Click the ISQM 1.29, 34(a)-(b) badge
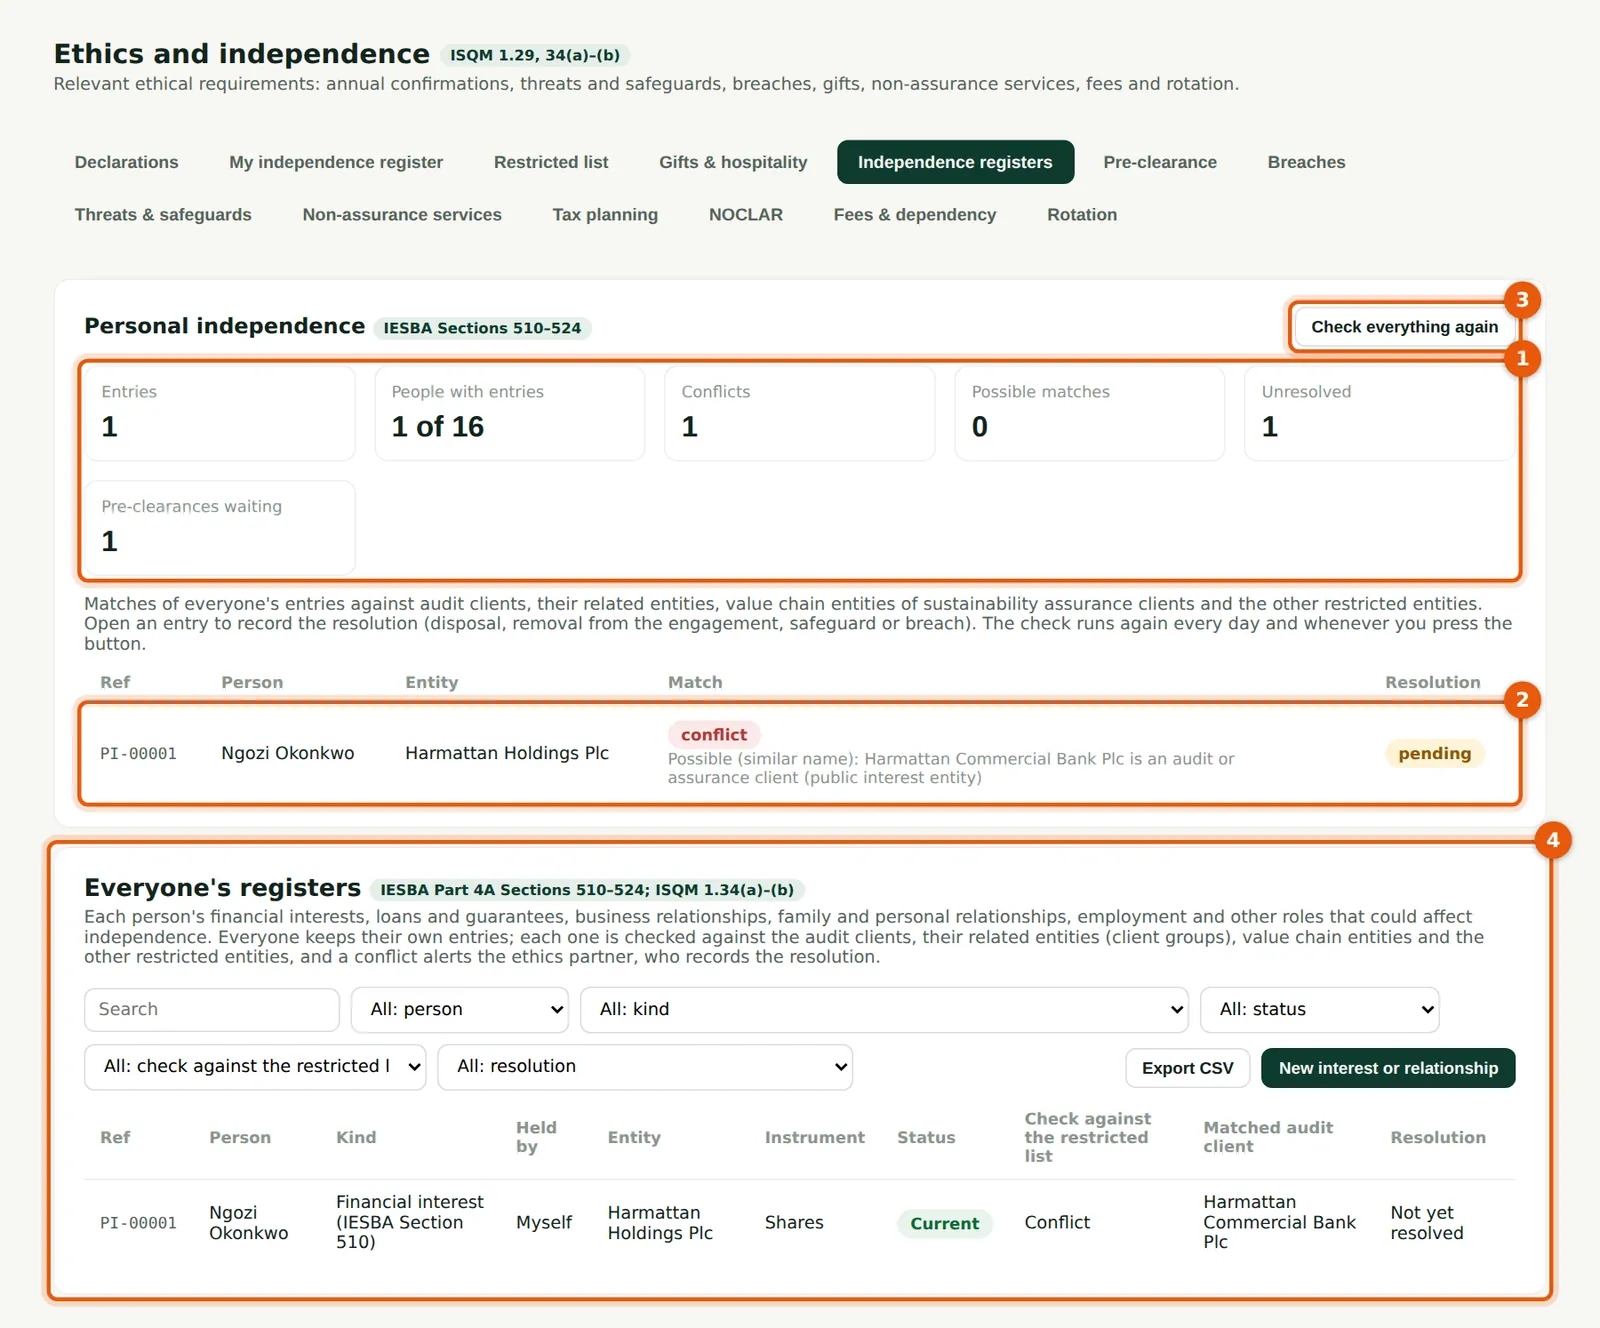 point(535,55)
